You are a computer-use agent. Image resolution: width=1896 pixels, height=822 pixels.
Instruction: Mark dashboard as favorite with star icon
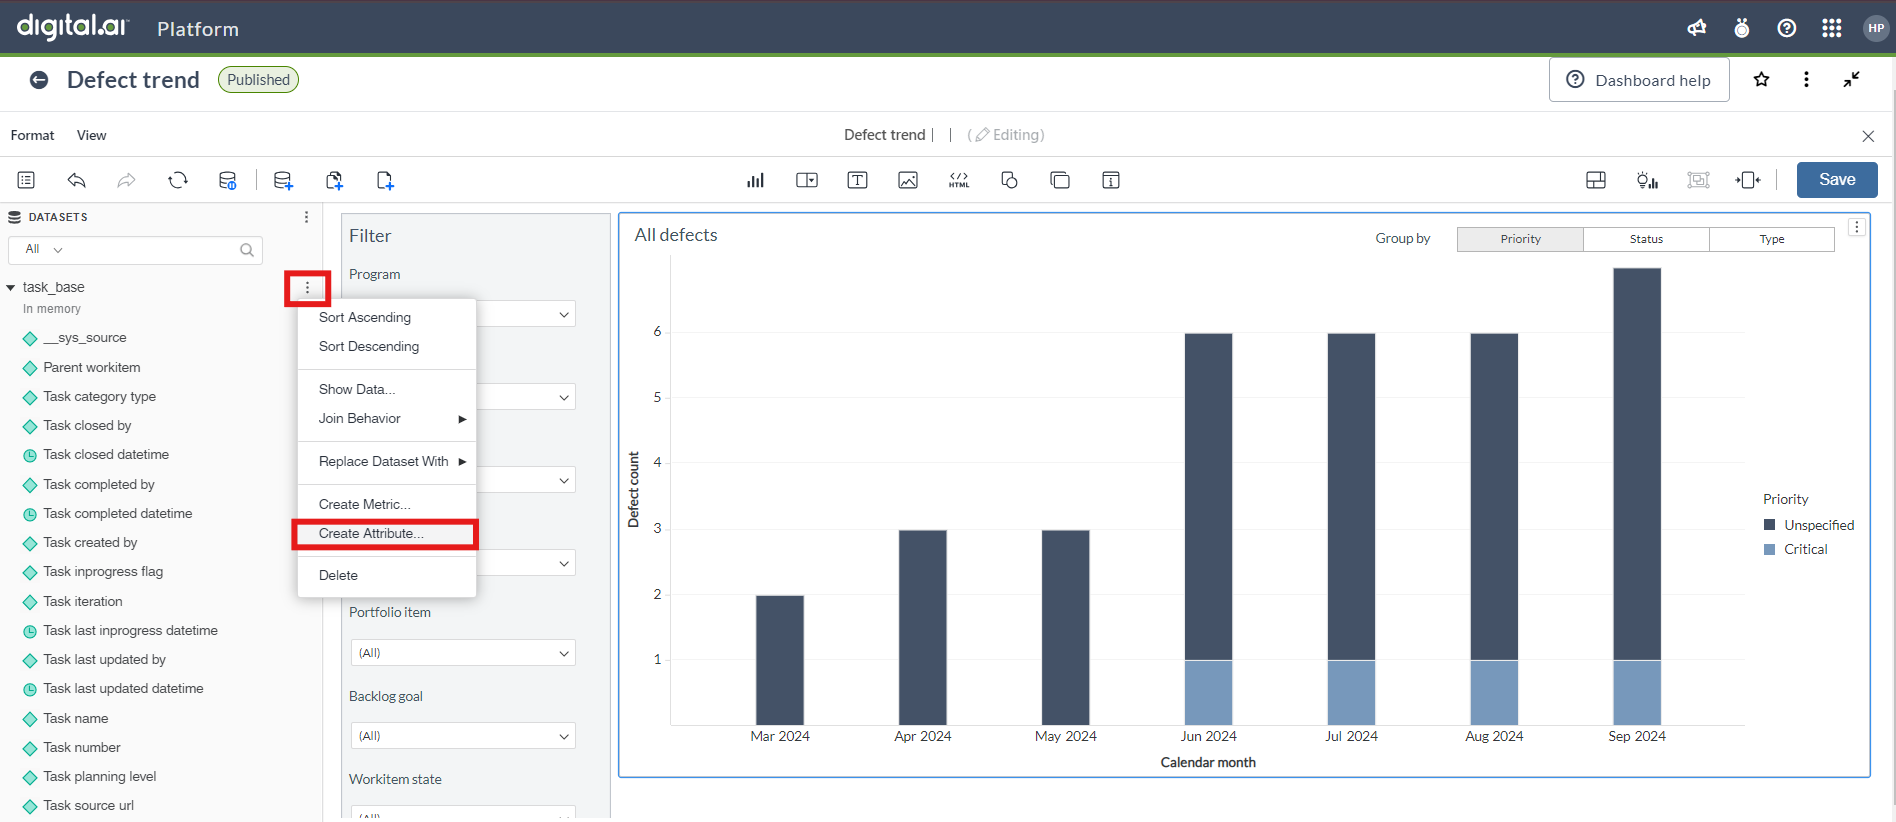[x=1762, y=79]
